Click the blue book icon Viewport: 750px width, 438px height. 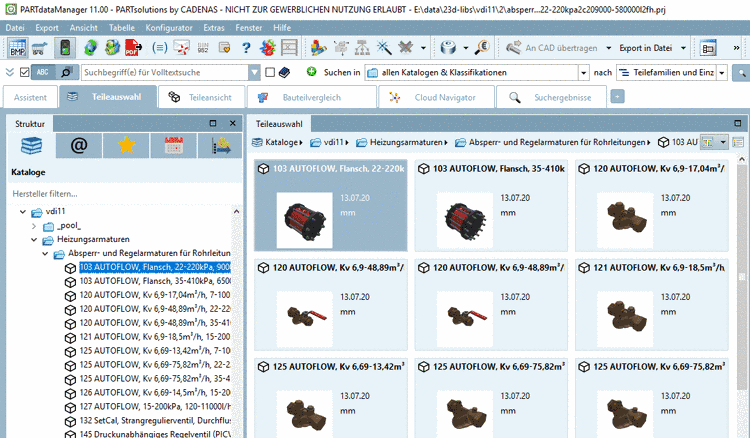tap(284, 72)
